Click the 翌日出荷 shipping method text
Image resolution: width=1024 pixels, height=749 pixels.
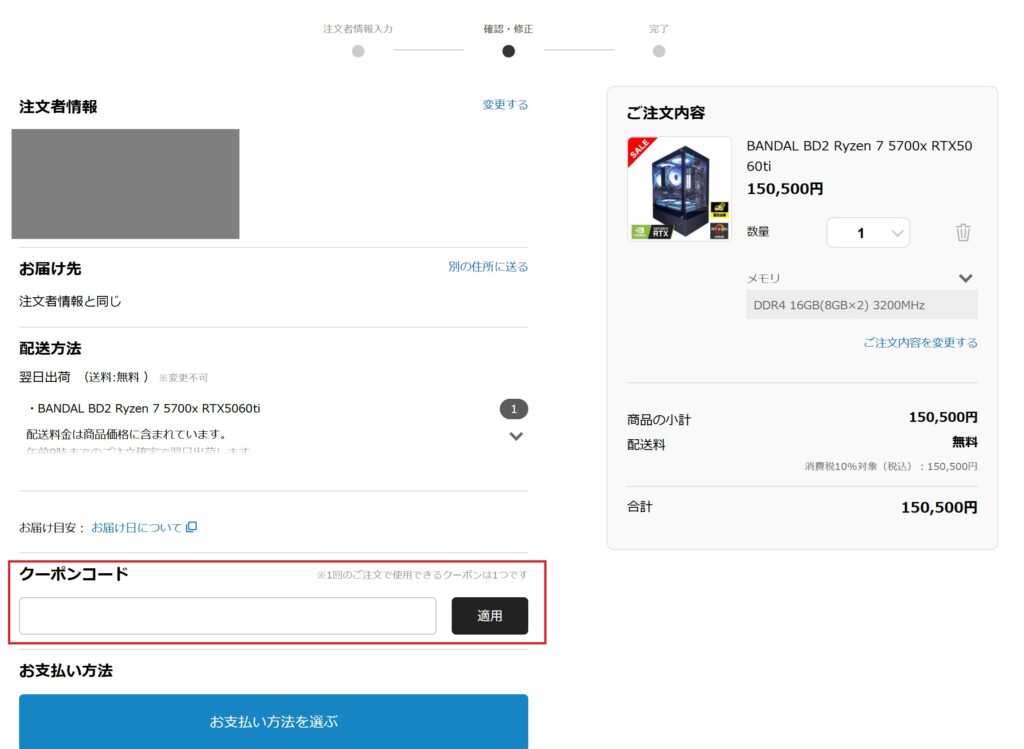[x=44, y=377]
